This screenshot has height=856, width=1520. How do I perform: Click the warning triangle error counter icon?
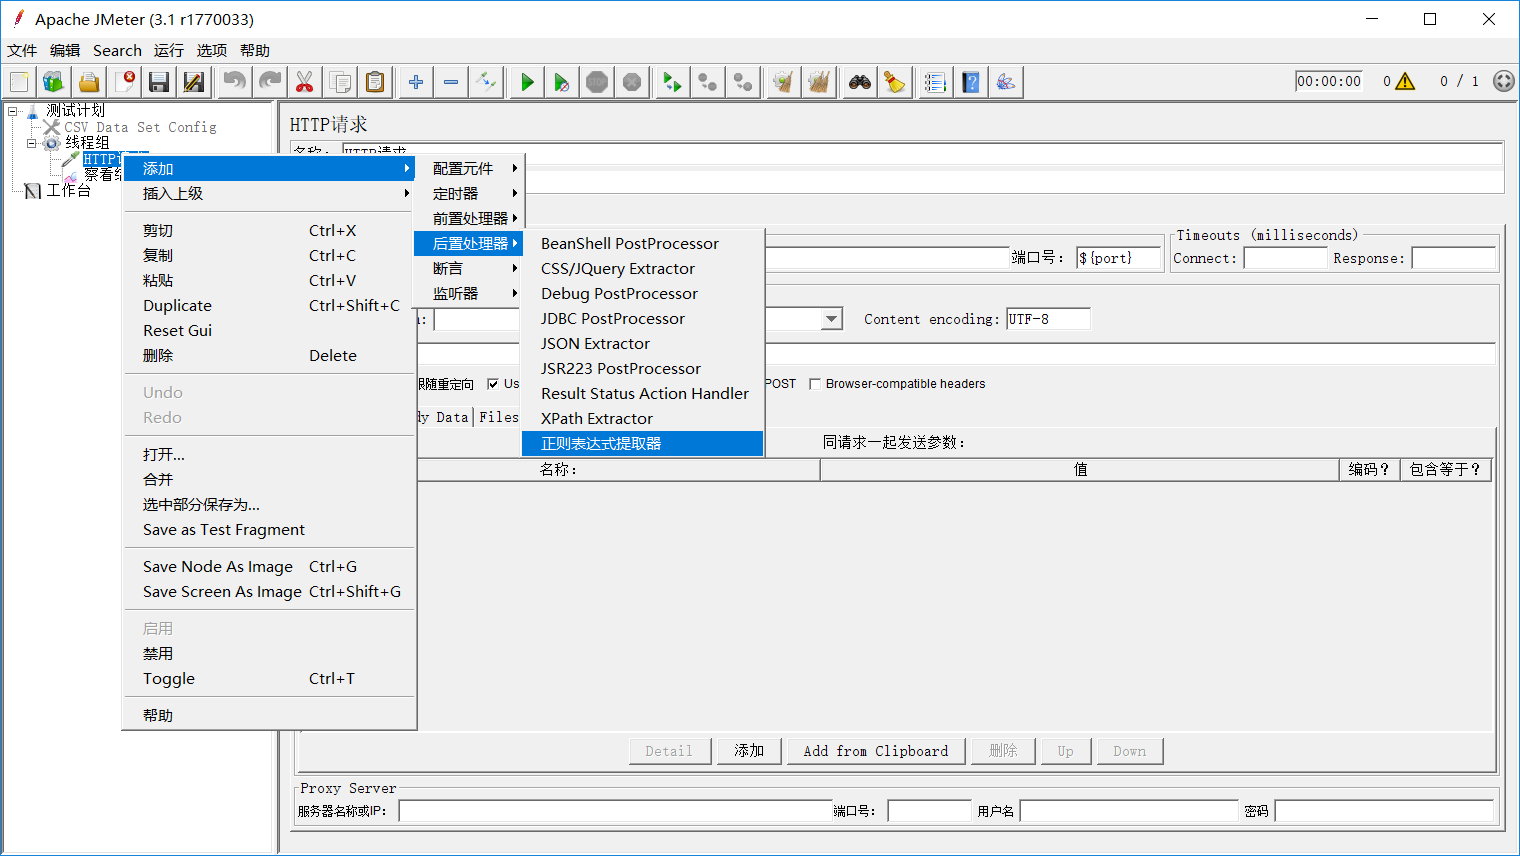1405,81
